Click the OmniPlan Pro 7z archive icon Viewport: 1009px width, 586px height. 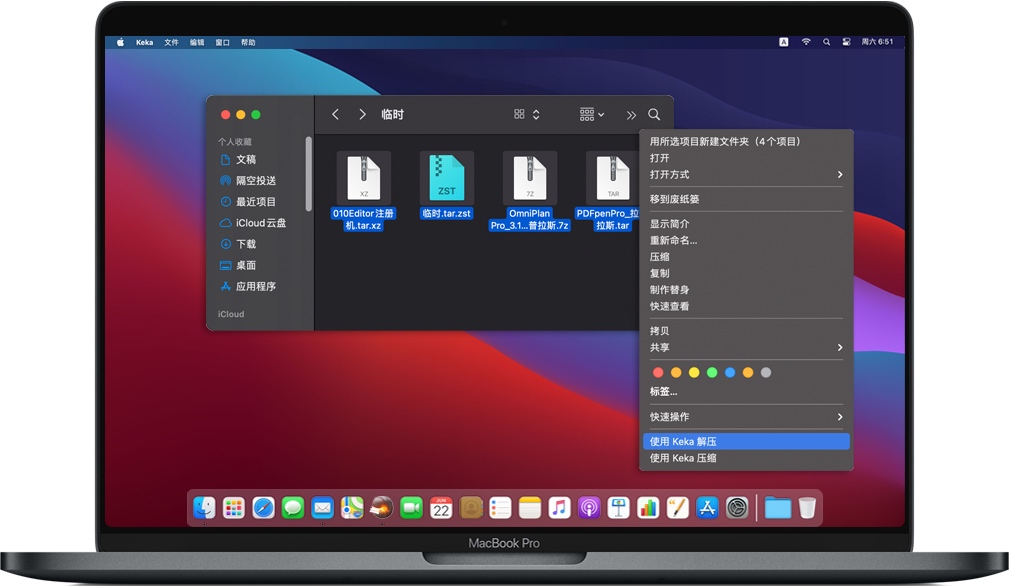click(x=529, y=179)
